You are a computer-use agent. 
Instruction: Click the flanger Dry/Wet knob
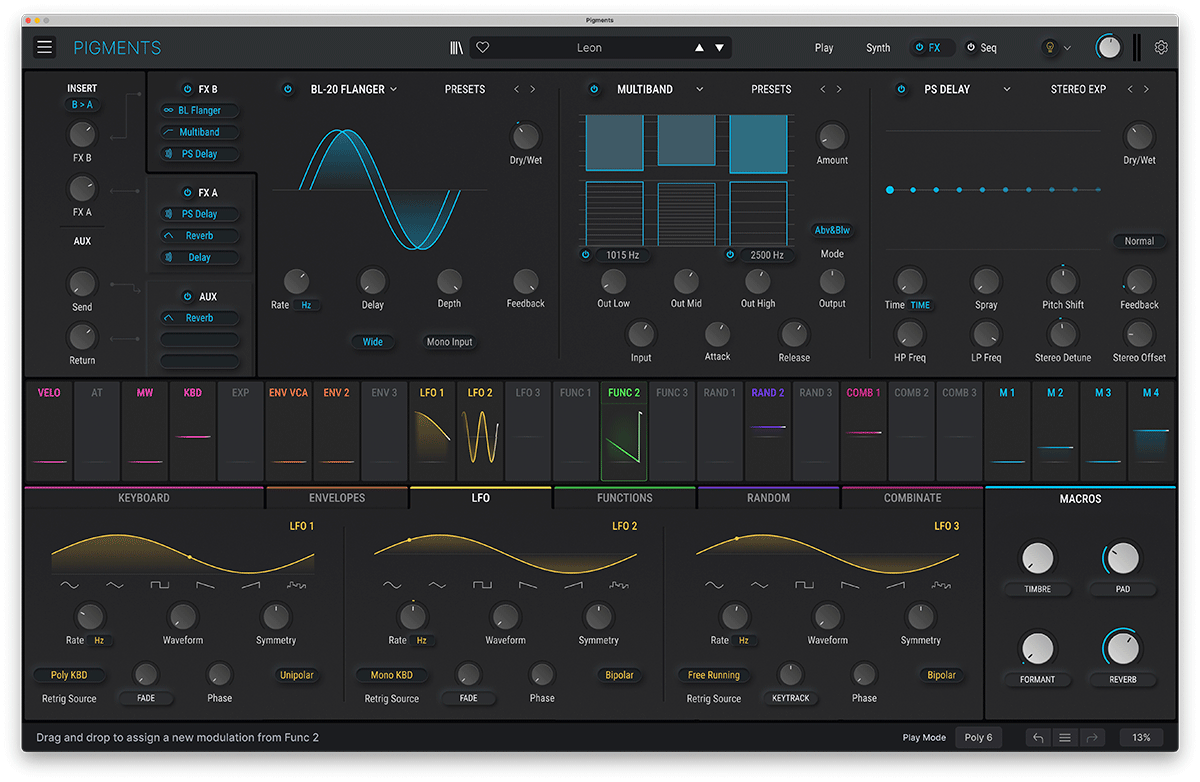point(525,136)
